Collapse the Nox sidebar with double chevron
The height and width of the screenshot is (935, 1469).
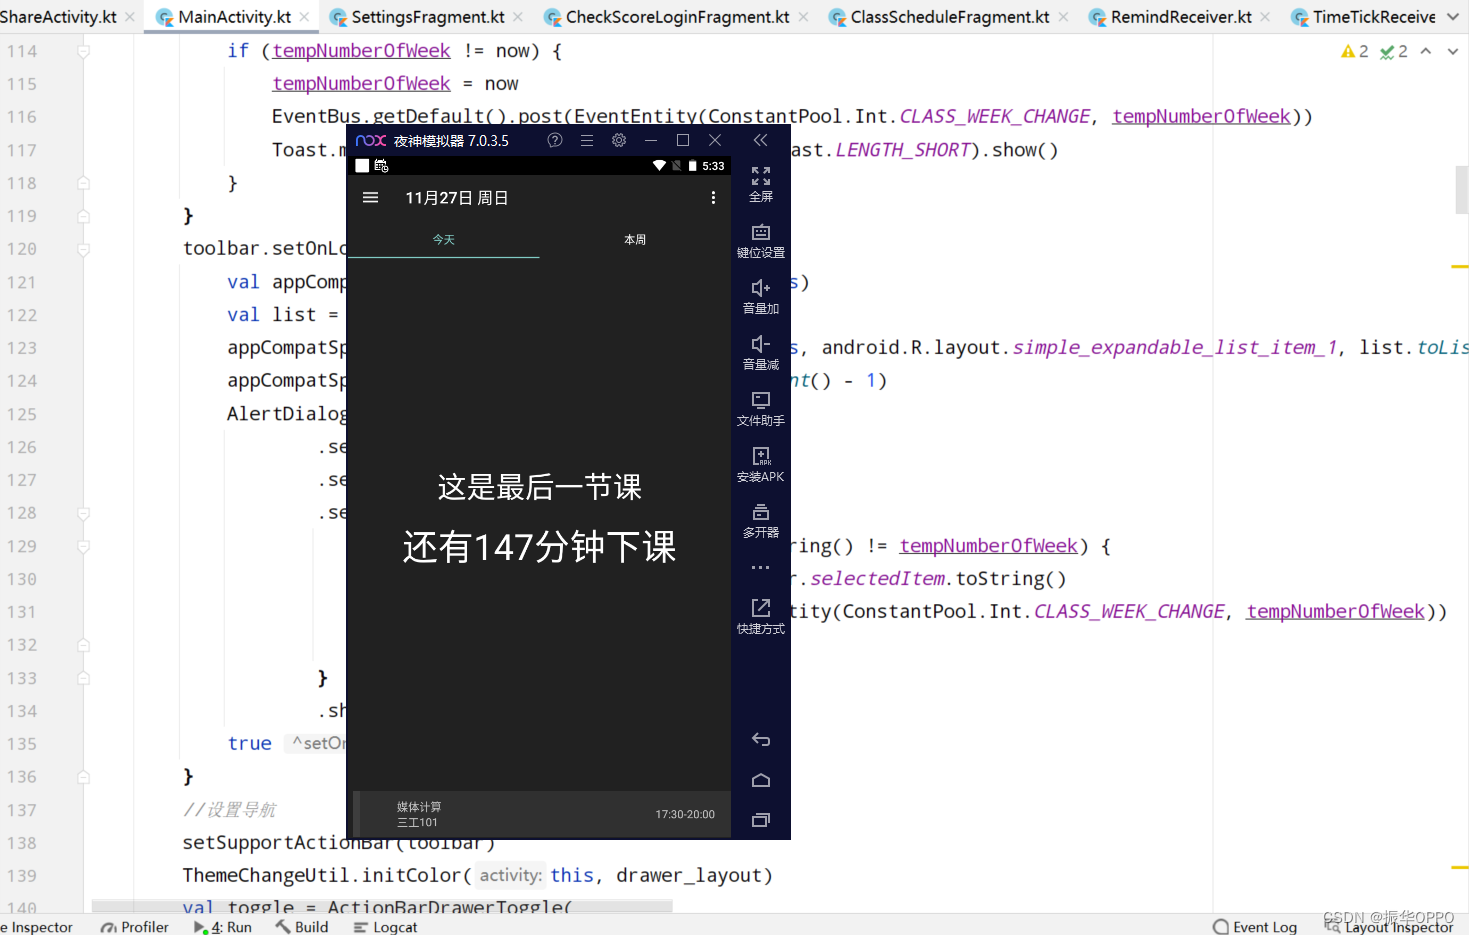(761, 140)
